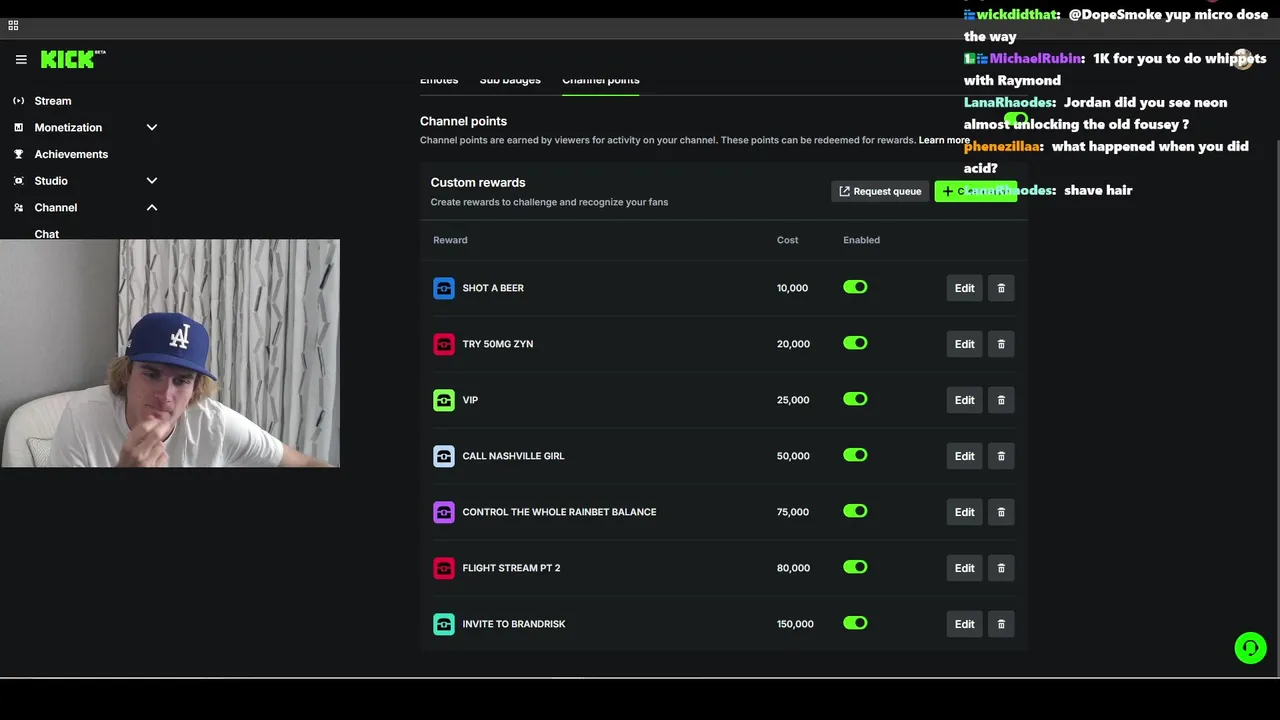The image size is (1280, 720).
Task: Delete the TRY 50MG ZYN reward
Action: click(1001, 344)
